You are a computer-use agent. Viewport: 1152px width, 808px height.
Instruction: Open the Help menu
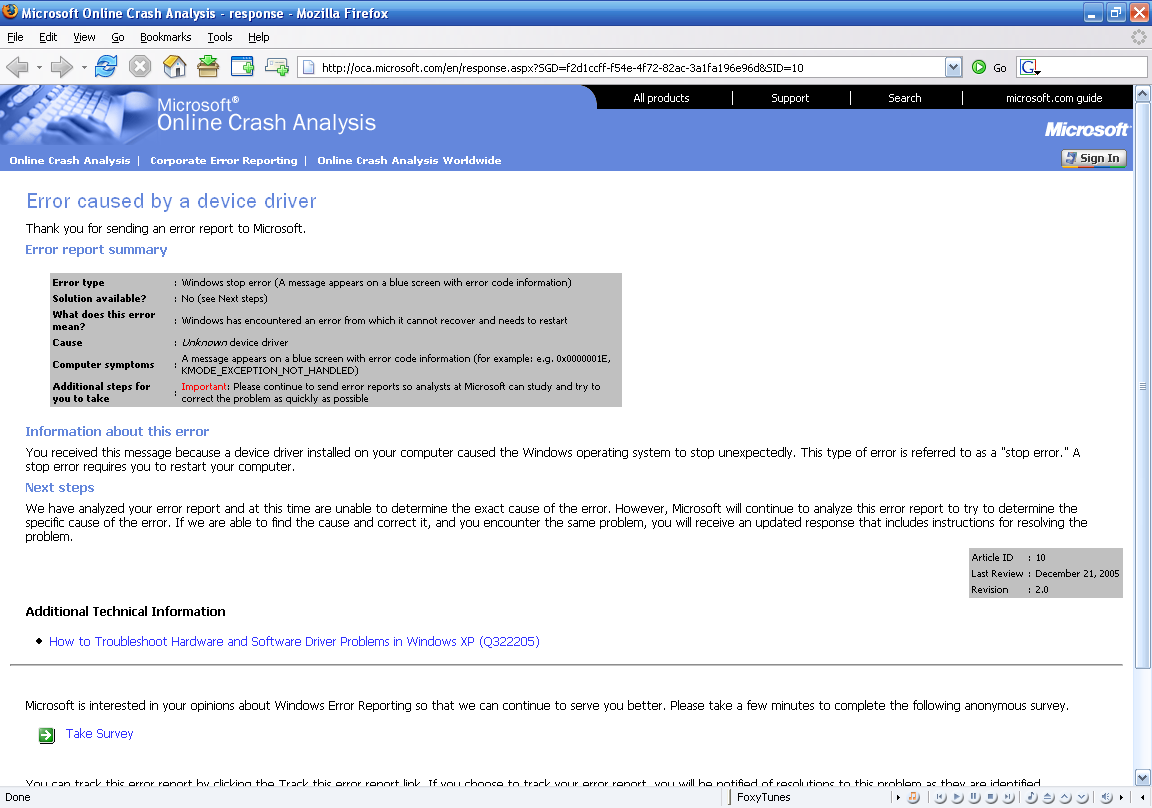(x=259, y=37)
